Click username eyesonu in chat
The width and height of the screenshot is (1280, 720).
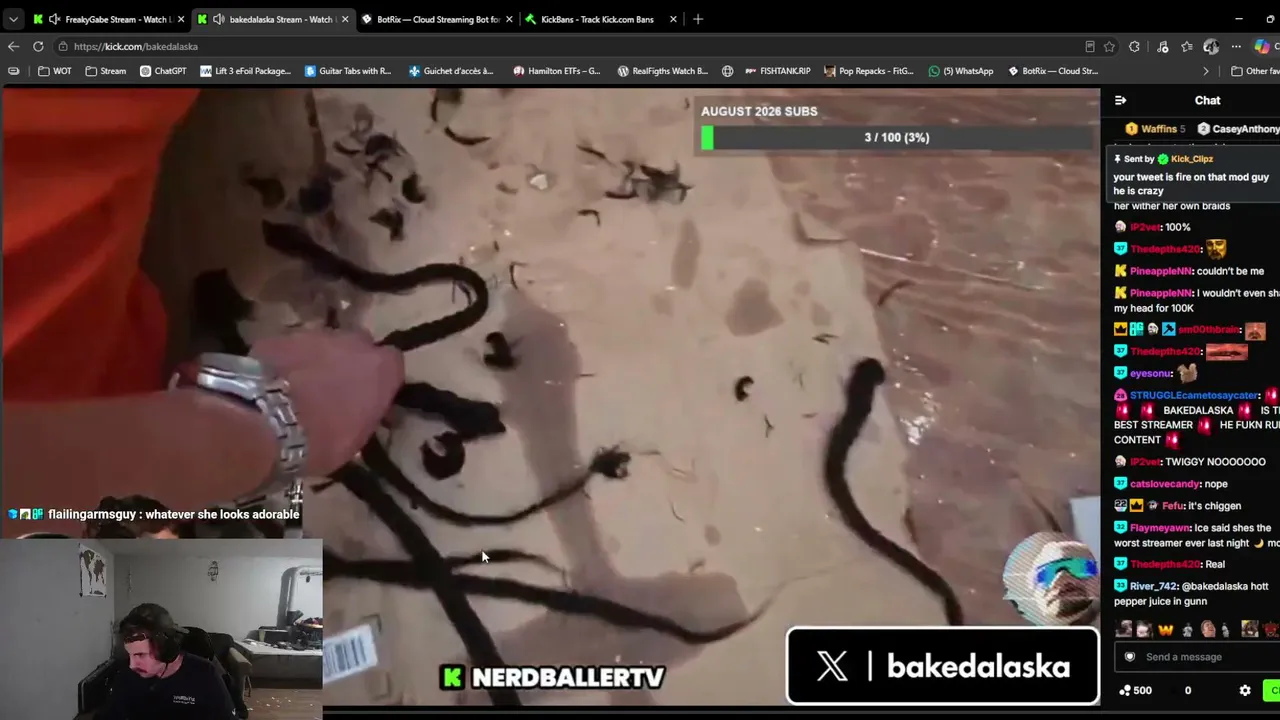[x=1150, y=373]
